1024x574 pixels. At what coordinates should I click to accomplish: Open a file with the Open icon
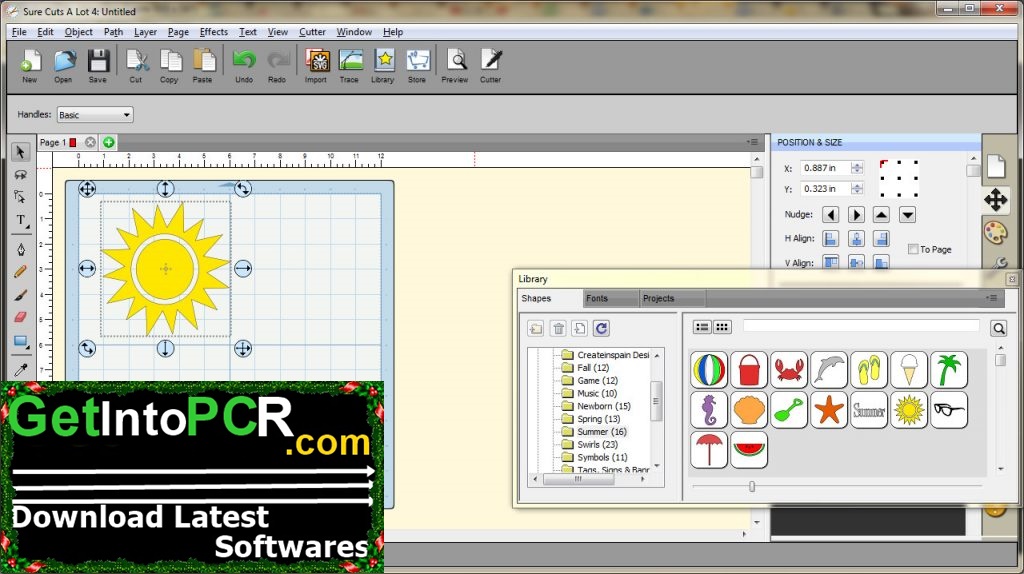coord(63,65)
